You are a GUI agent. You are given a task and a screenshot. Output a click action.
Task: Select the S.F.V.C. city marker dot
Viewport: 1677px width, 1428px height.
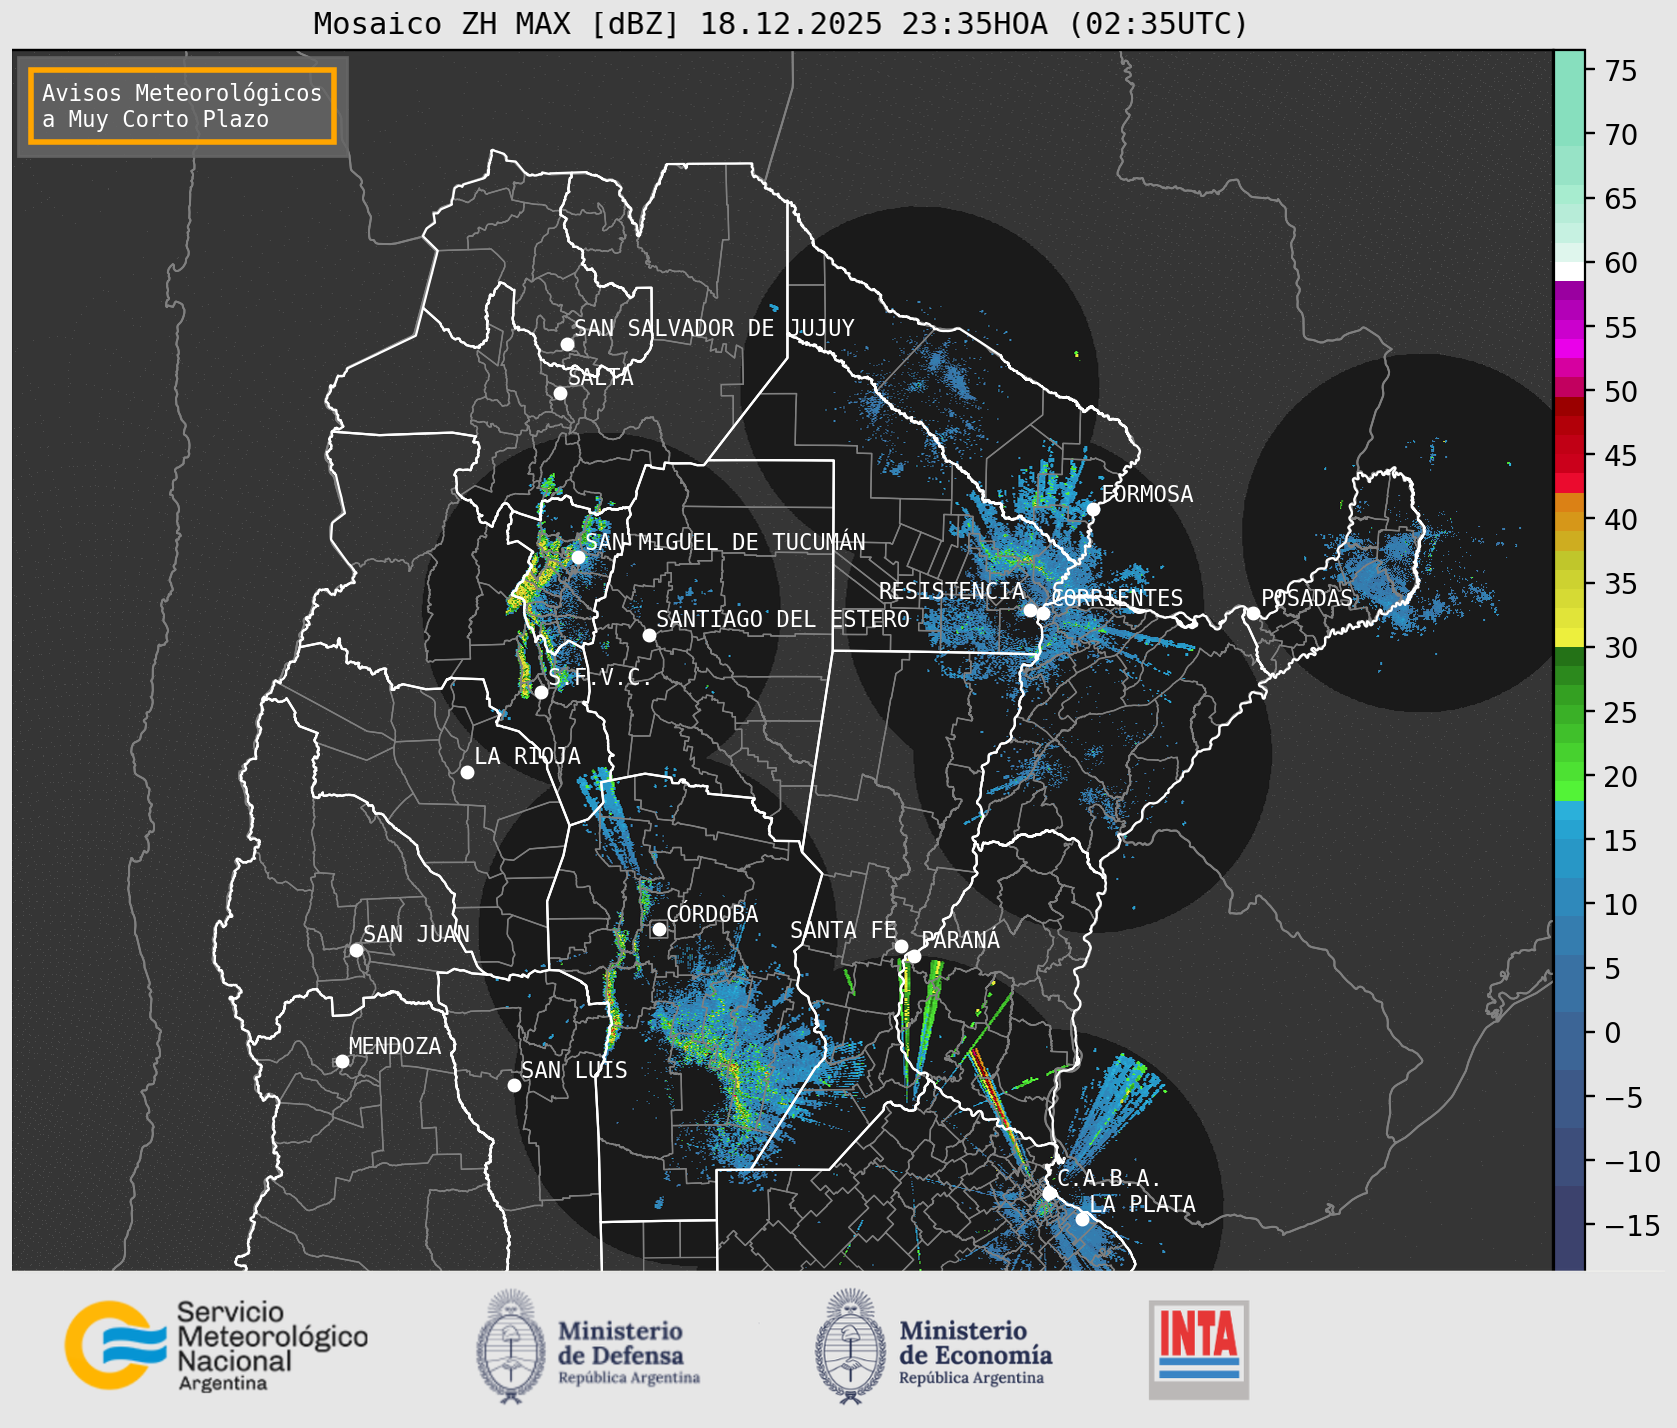pyautogui.click(x=541, y=692)
